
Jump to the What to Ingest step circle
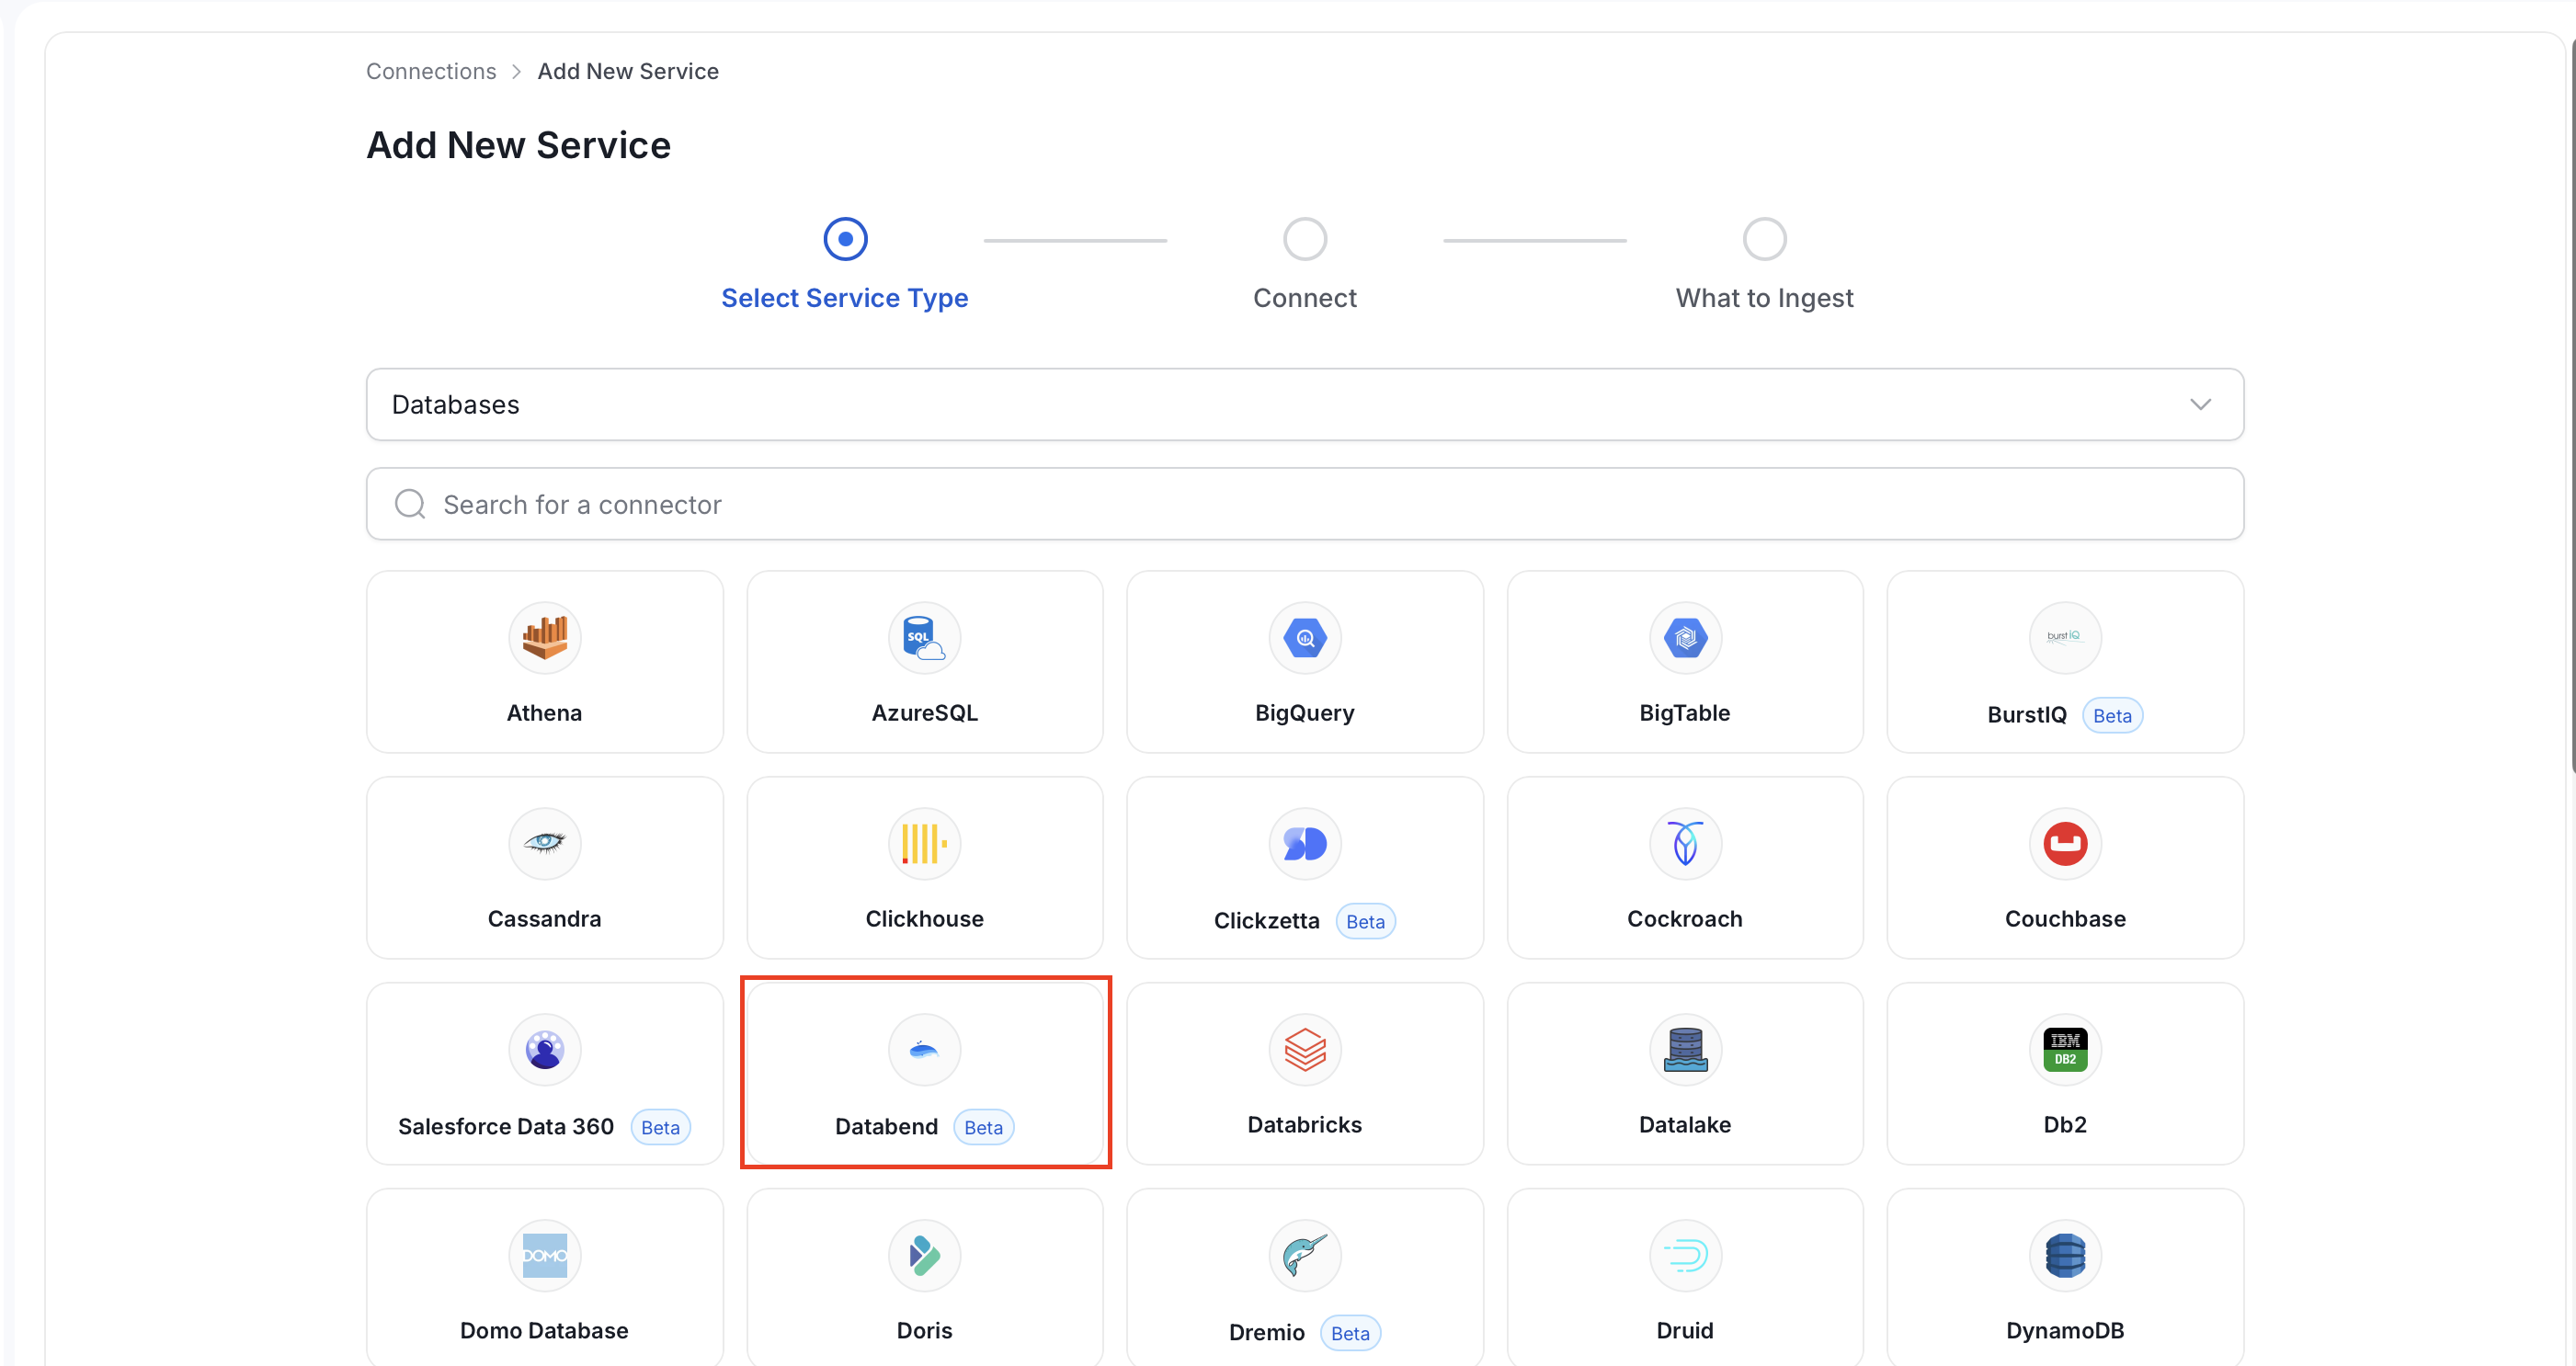click(1764, 239)
